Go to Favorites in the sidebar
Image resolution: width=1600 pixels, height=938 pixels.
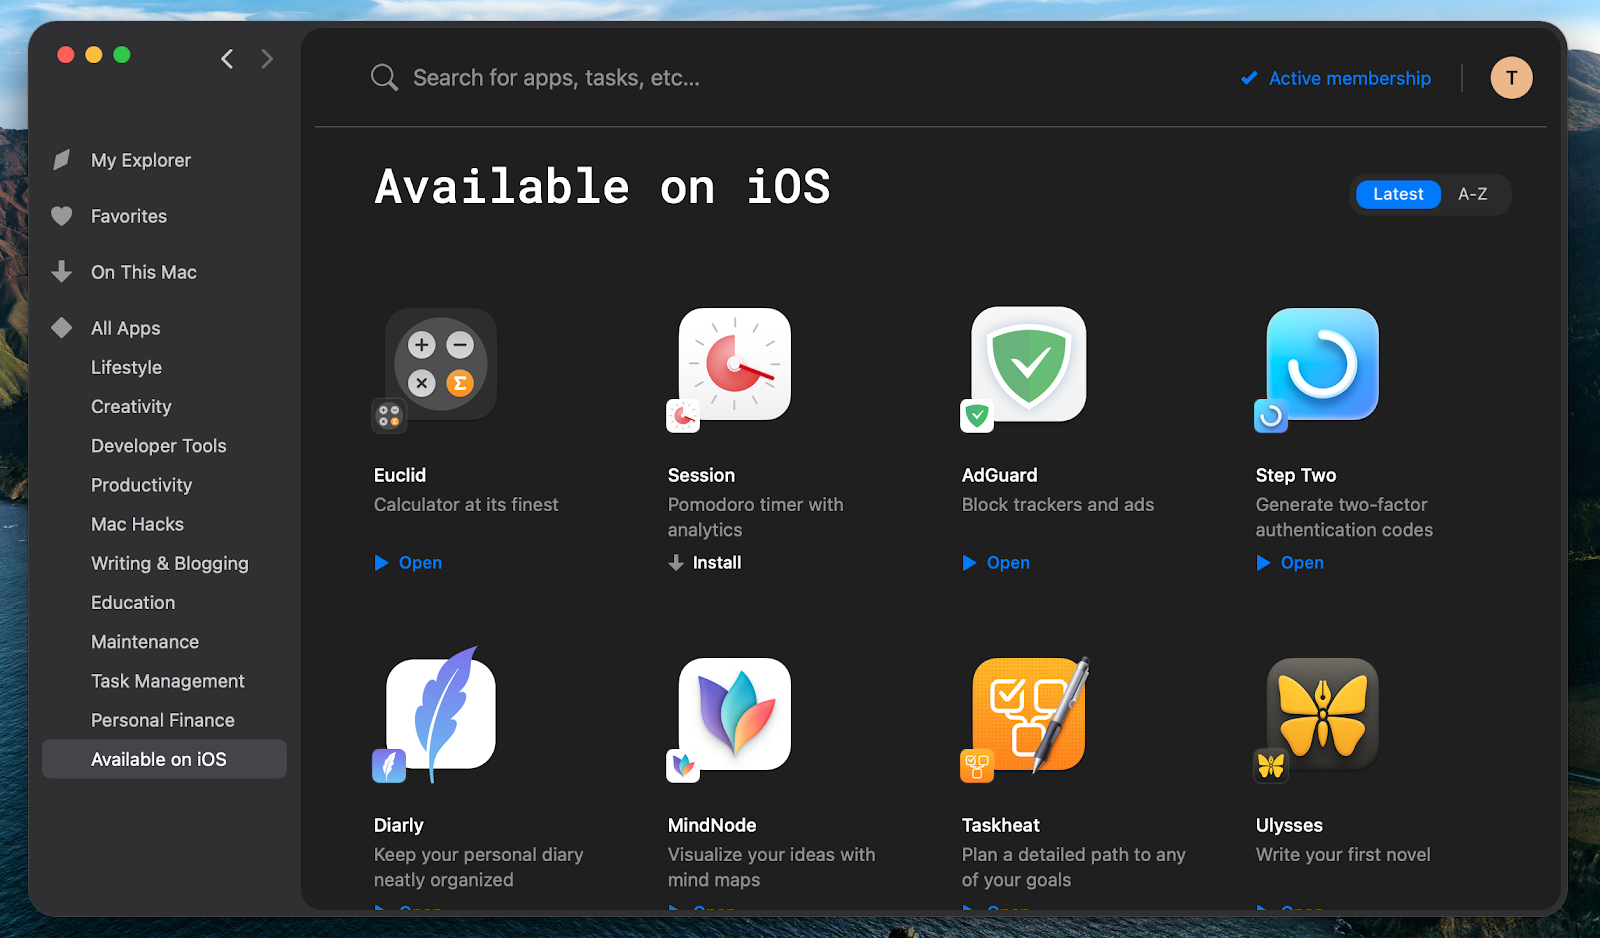click(129, 216)
